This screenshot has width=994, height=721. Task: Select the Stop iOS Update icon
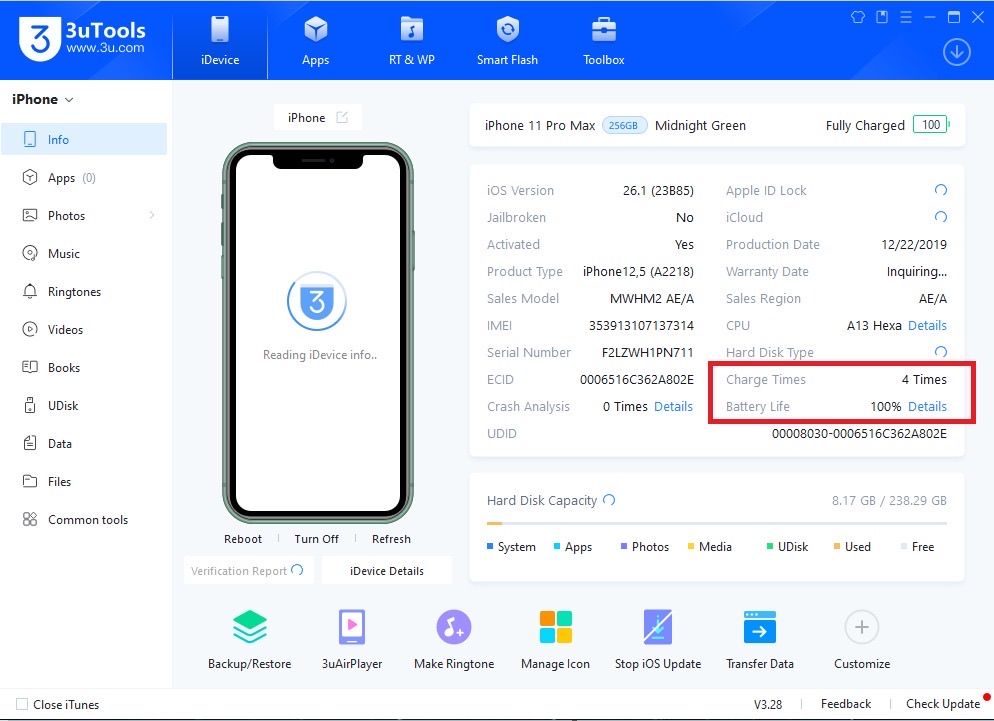point(657,628)
